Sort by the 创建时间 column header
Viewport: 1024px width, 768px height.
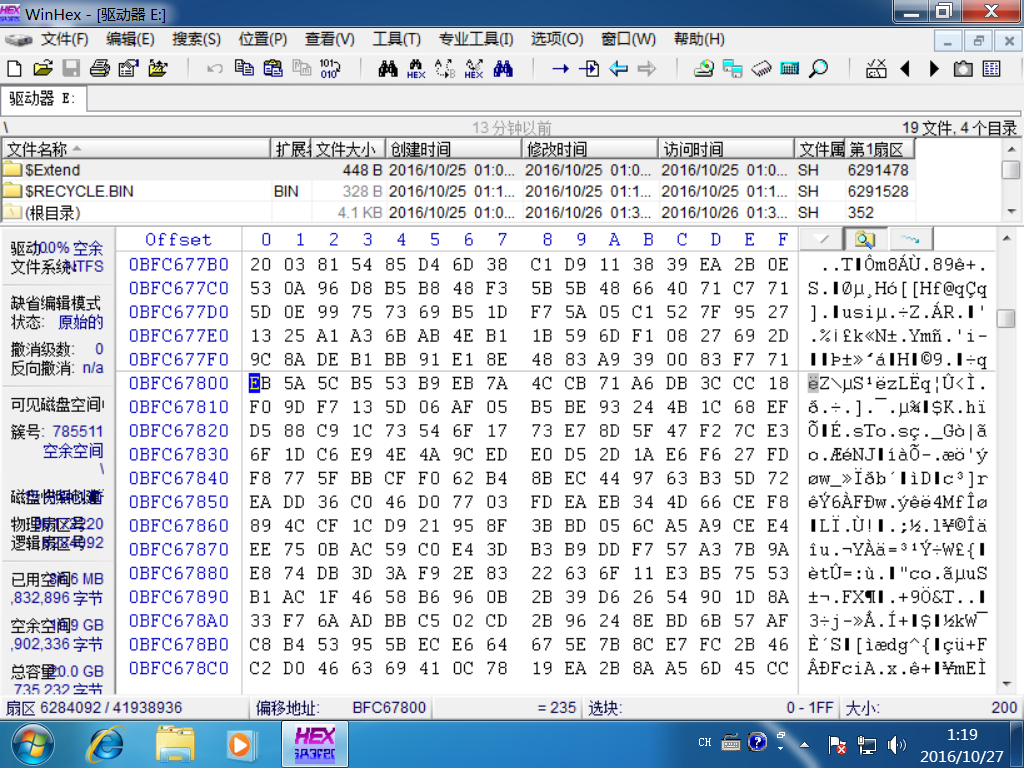(454, 149)
